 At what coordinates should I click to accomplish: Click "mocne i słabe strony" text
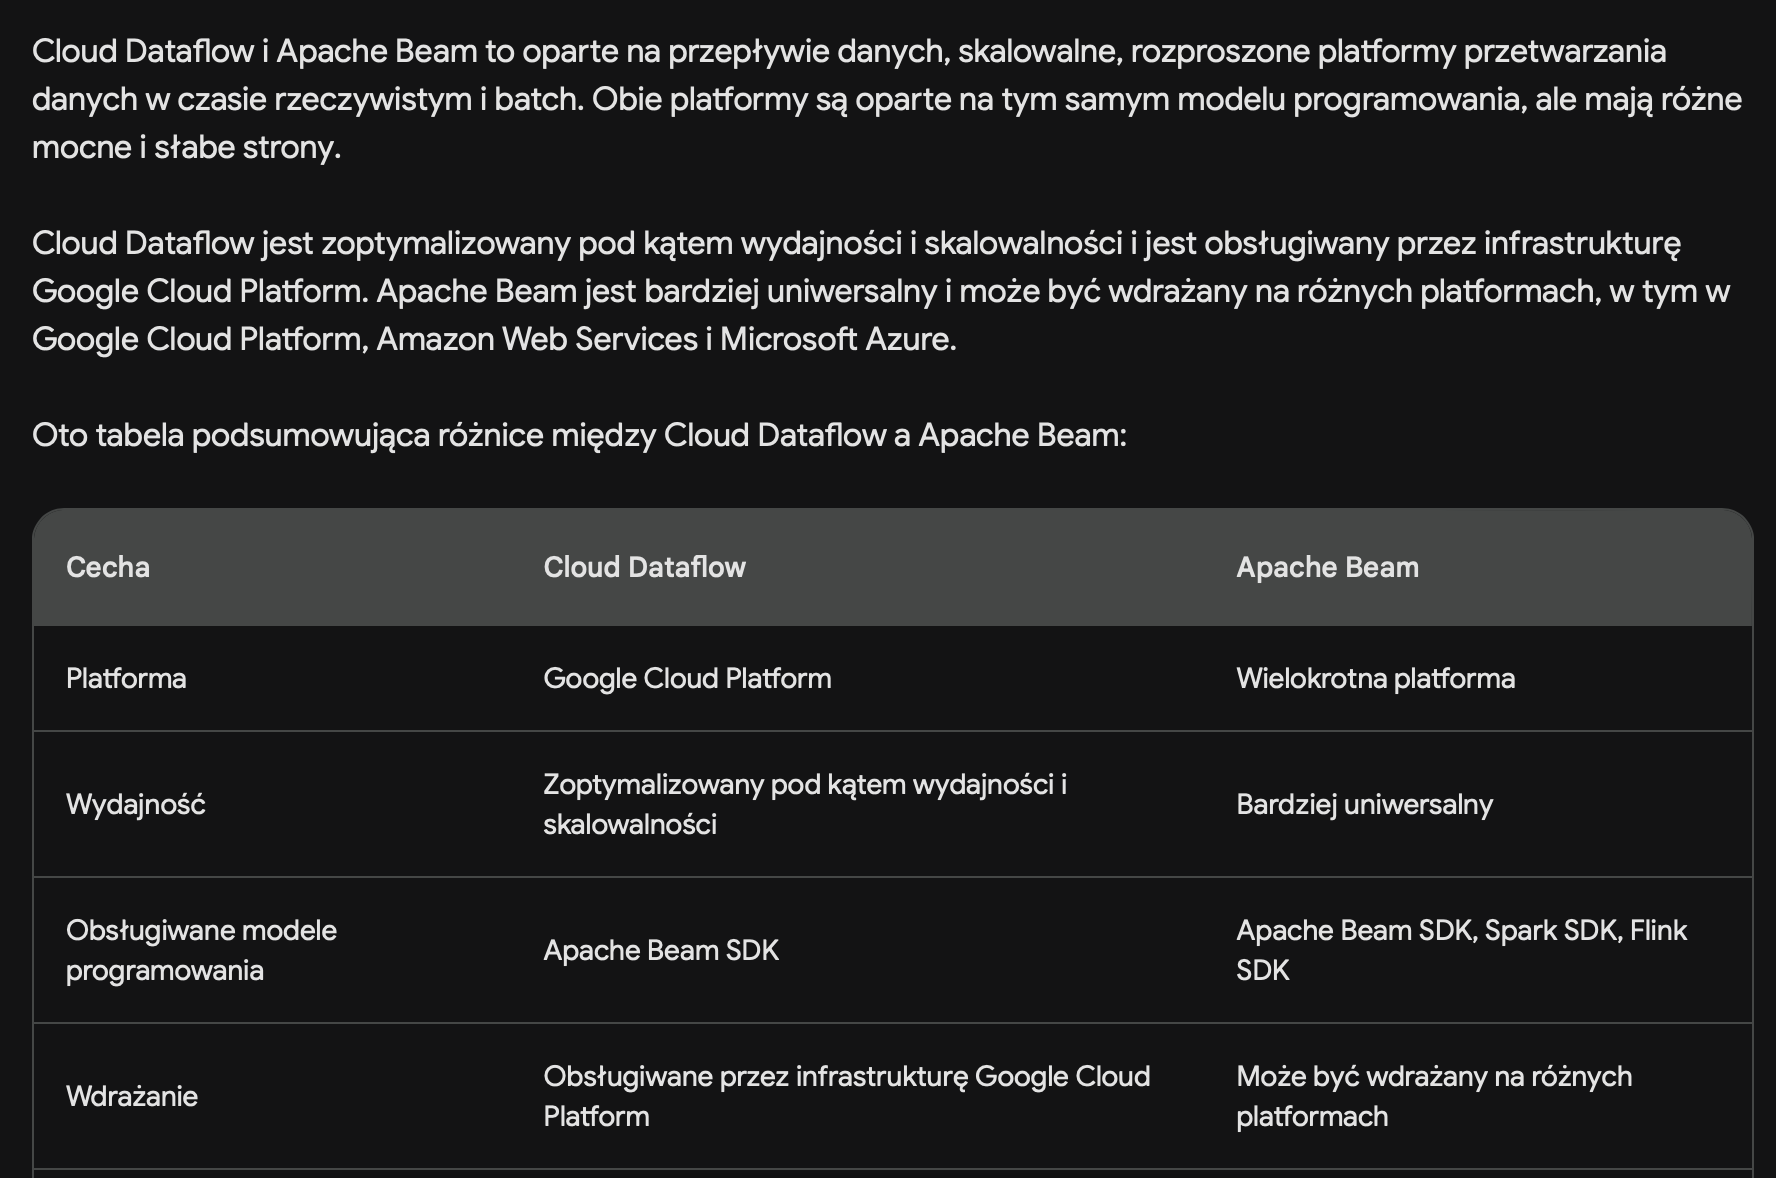tap(186, 147)
